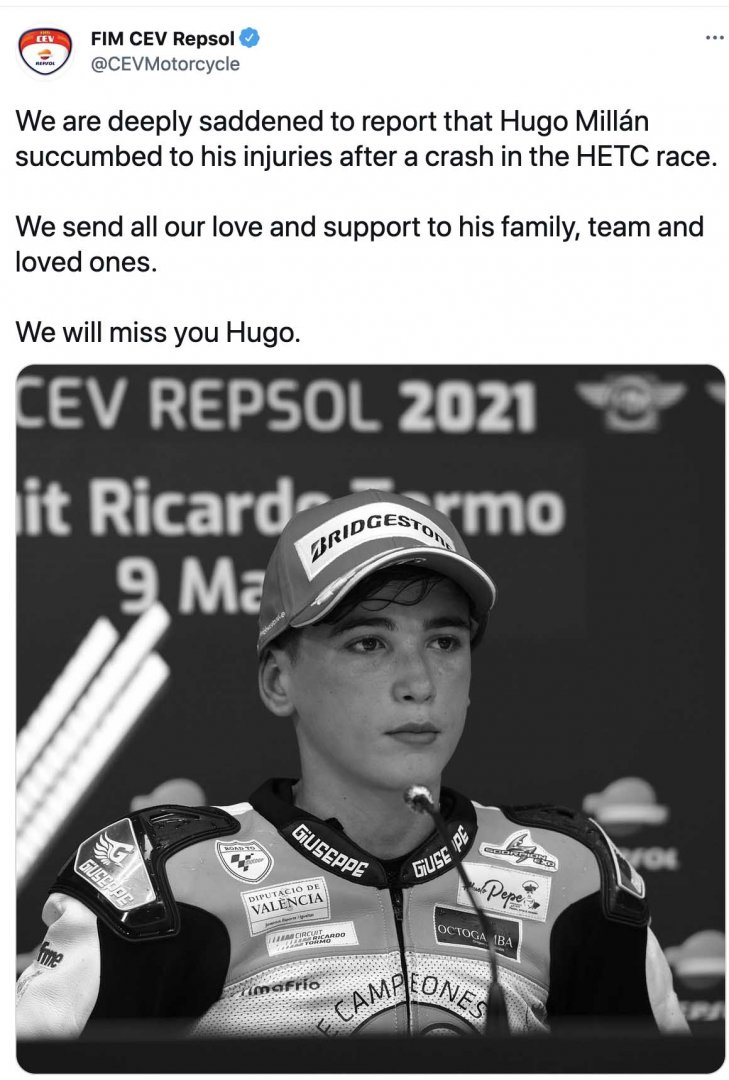
Task: Click the 'Giuseppe' collar label in photo
Action: [x=329, y=851]
